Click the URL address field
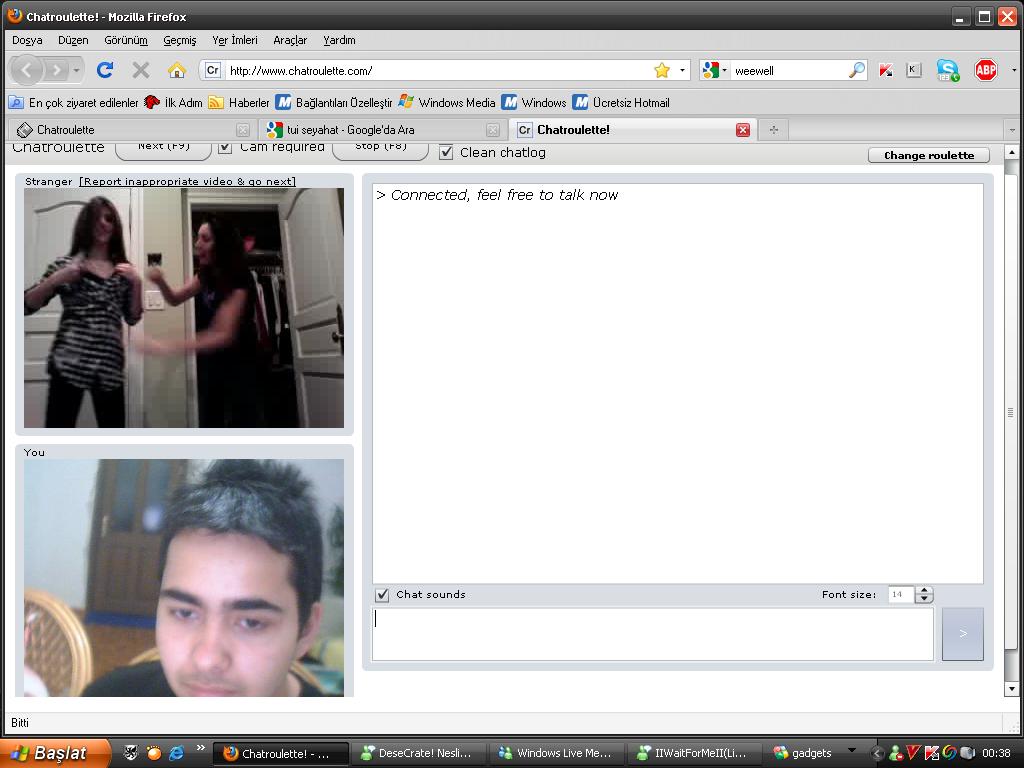Screen dimensions: 1024x768 coord(438,71)
